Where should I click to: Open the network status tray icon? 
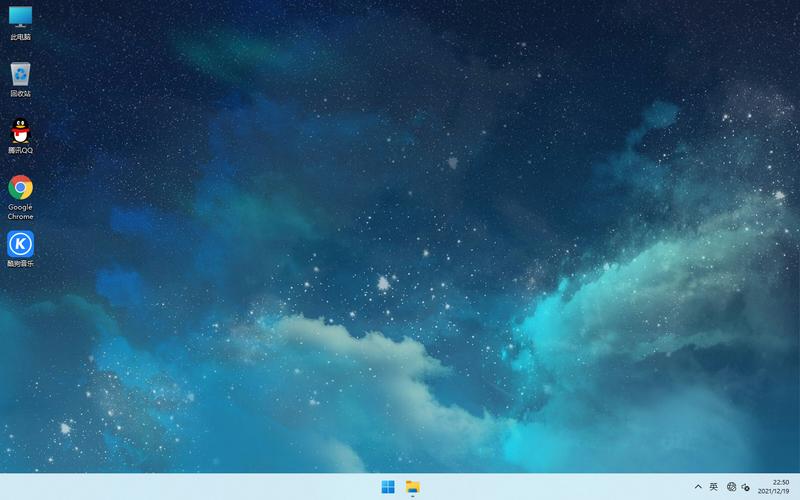[731, 487]
